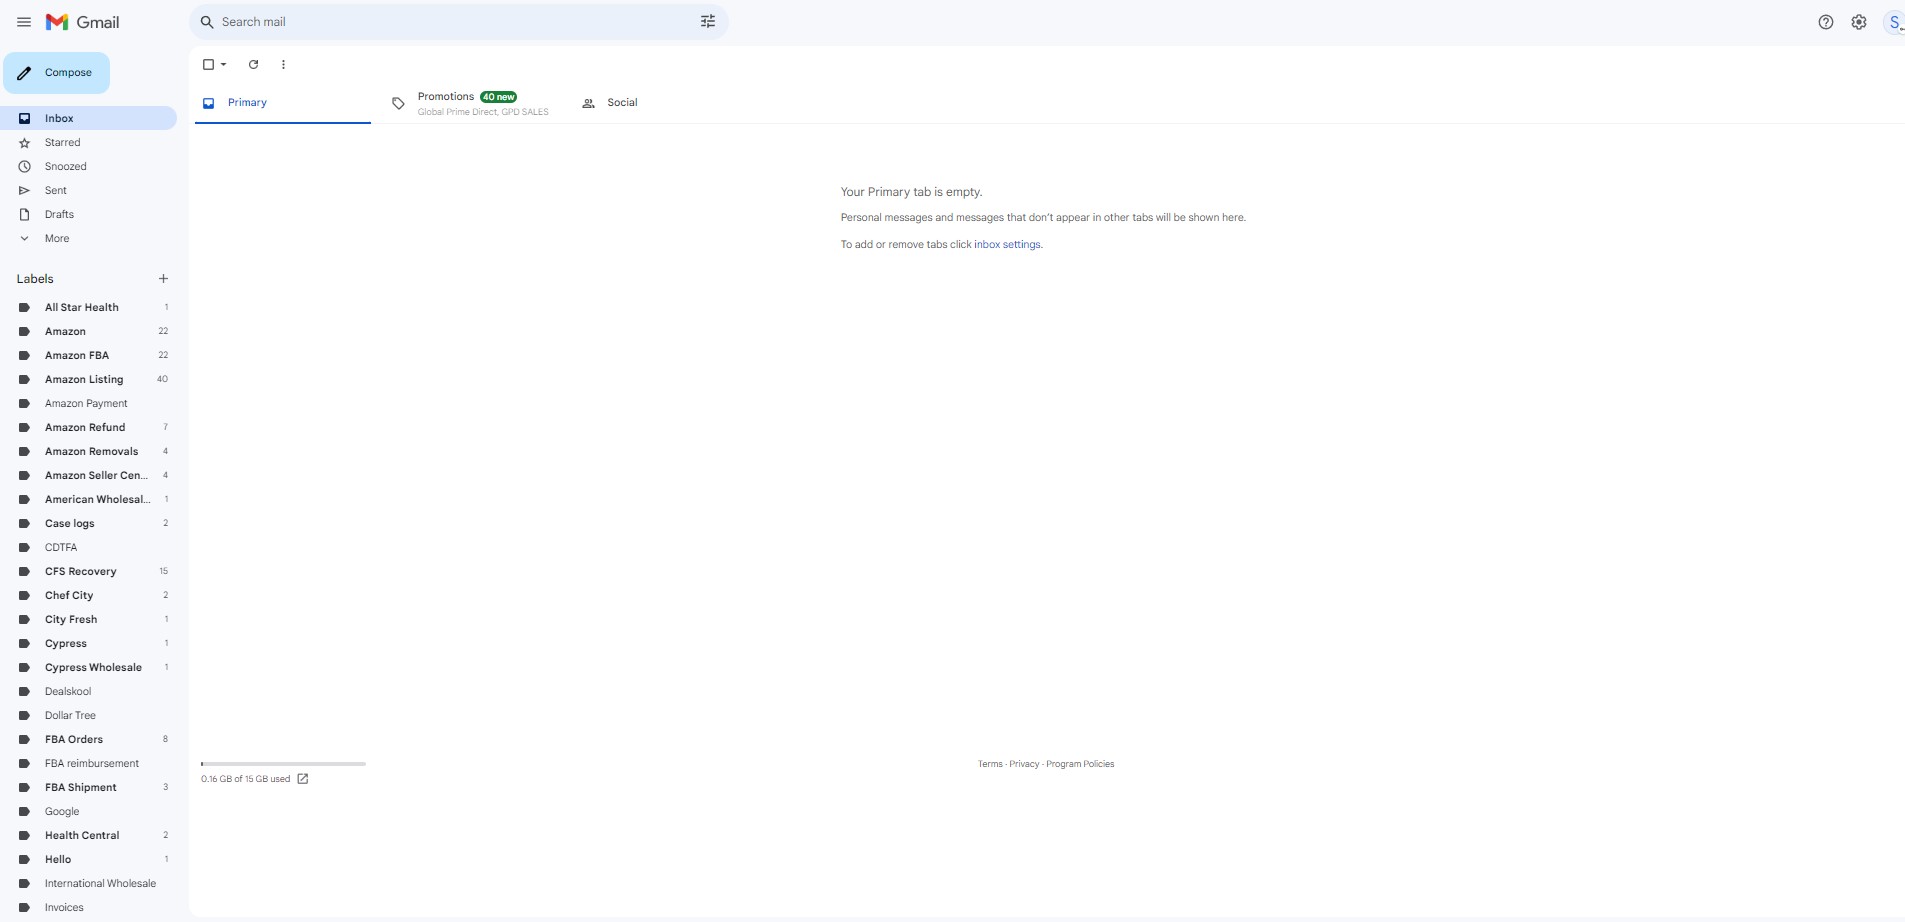Click the search magnifier icon

pyautogui.click(x=207, y=22)
